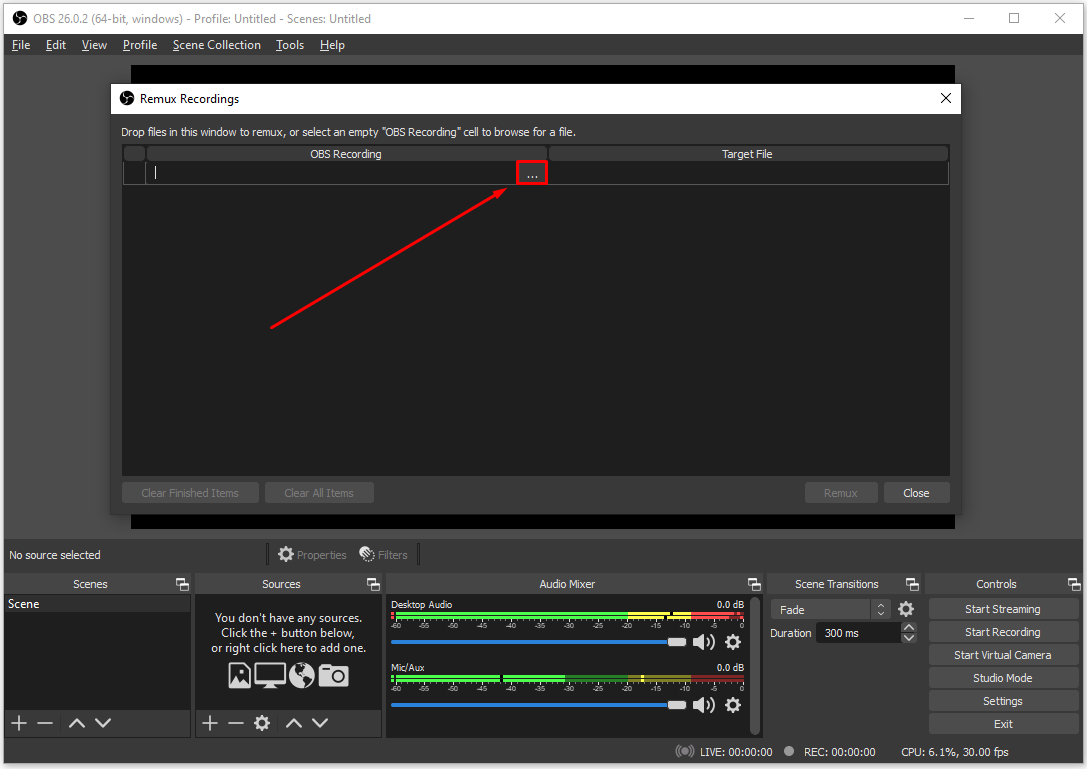Click the OBS Recording column header
1087x769 pixels.
point(346,154)
